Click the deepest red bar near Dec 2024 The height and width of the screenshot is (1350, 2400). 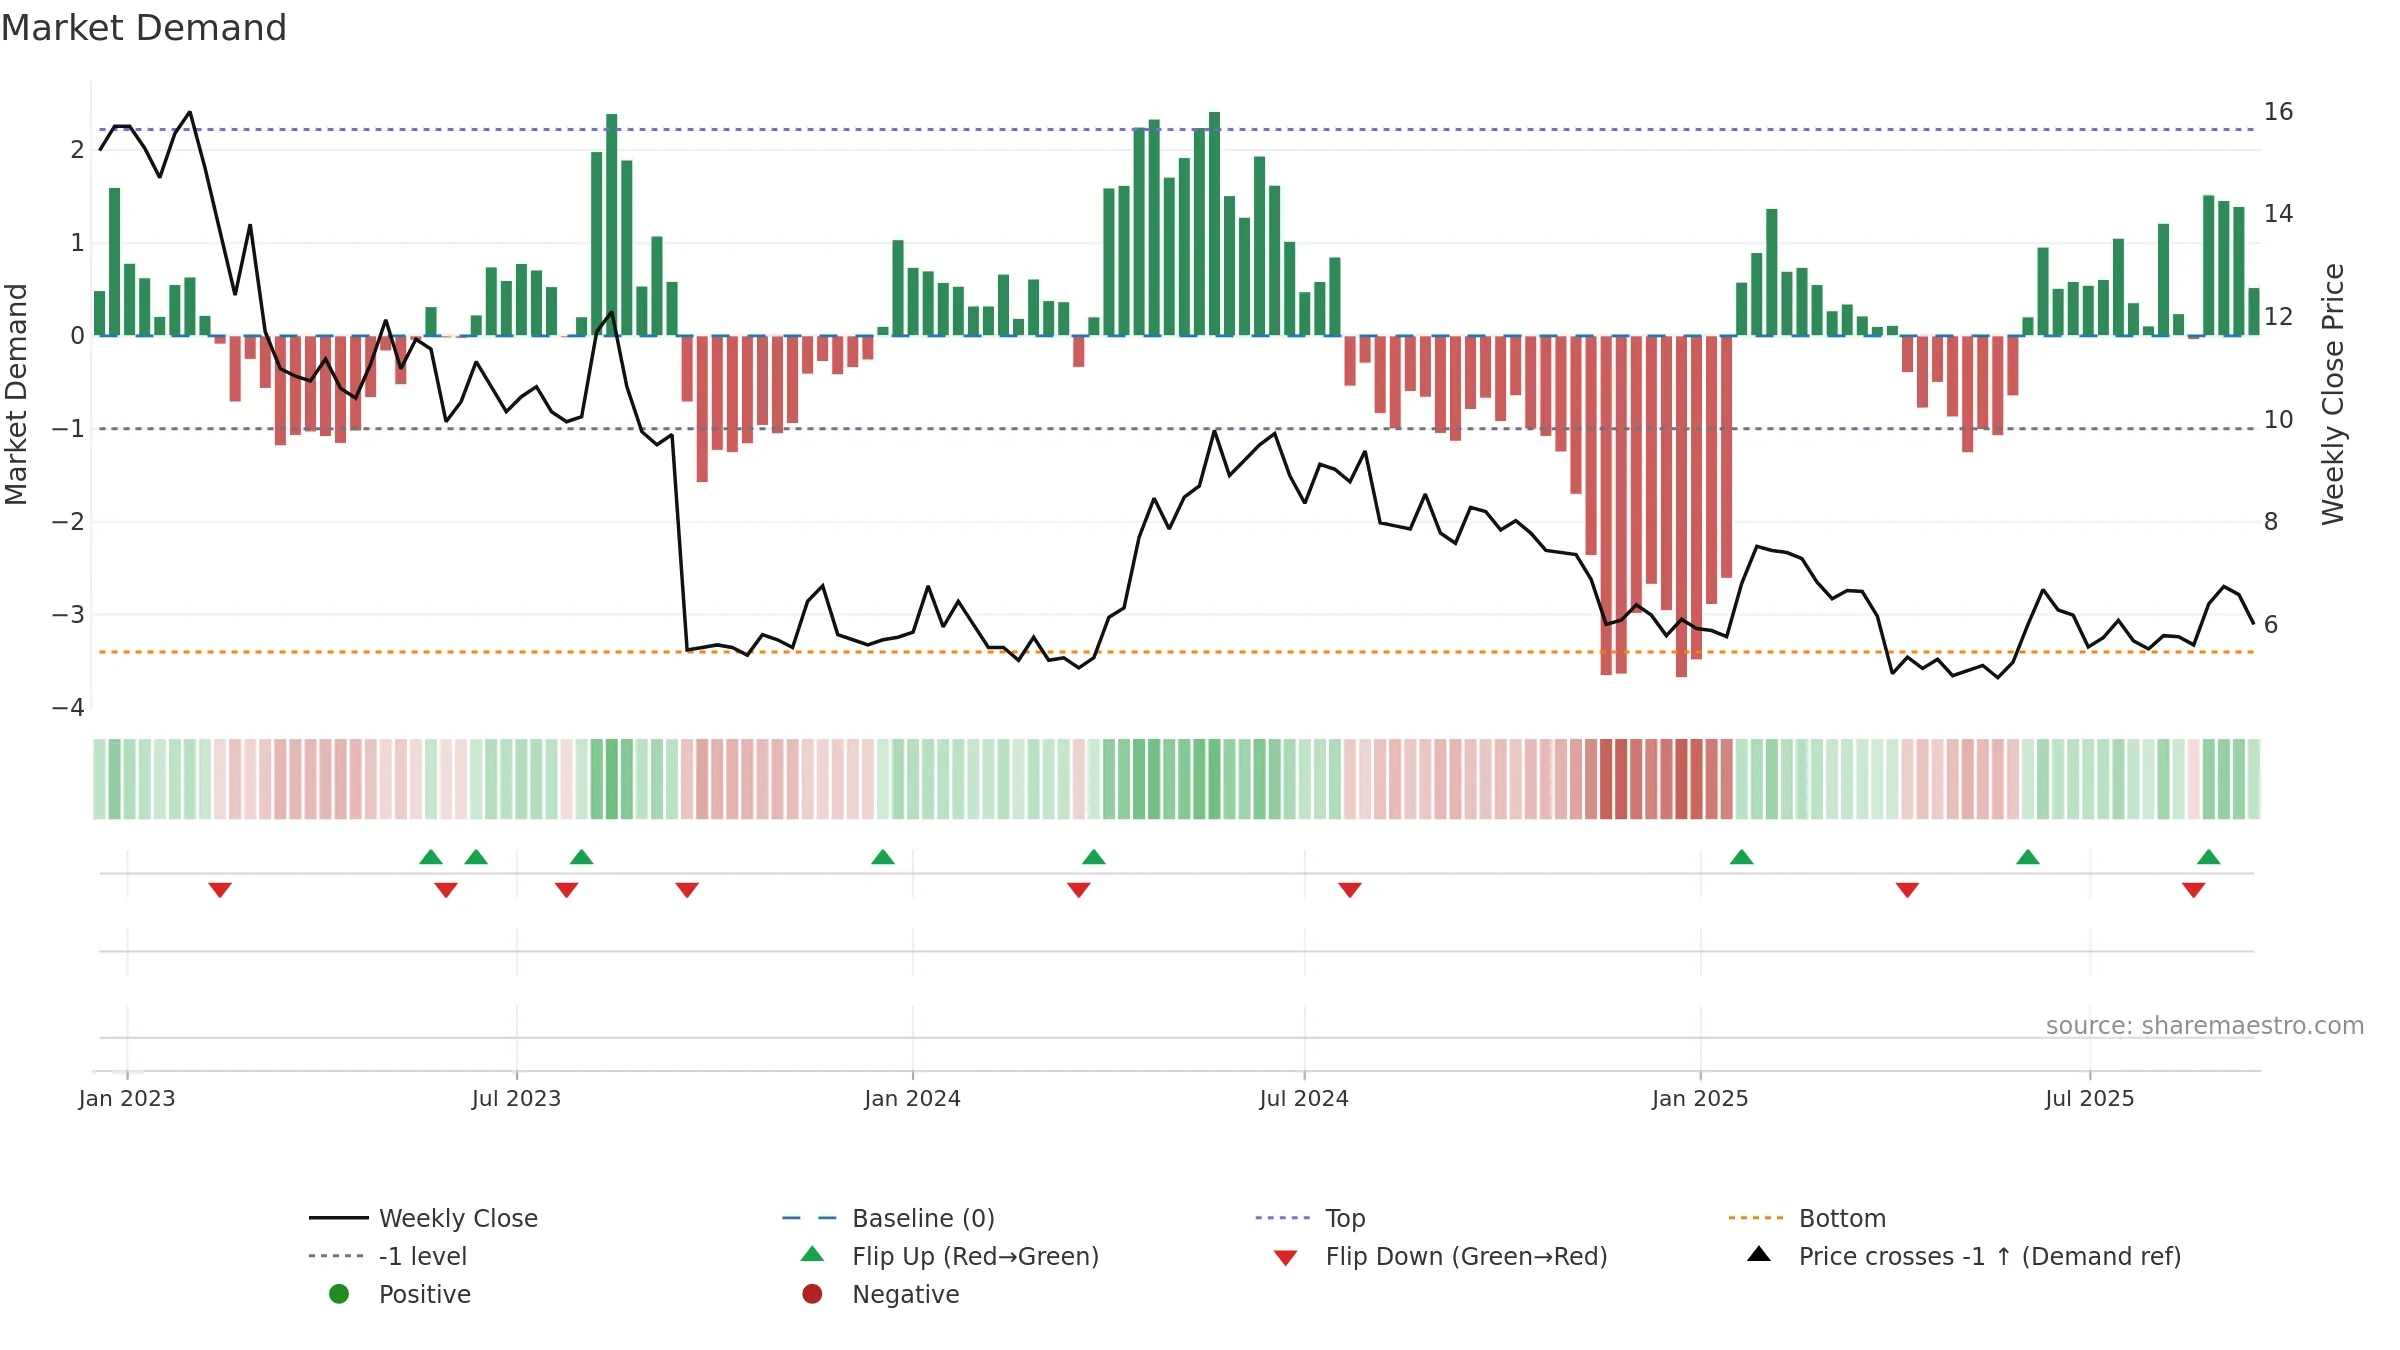tap(1681, 506)
